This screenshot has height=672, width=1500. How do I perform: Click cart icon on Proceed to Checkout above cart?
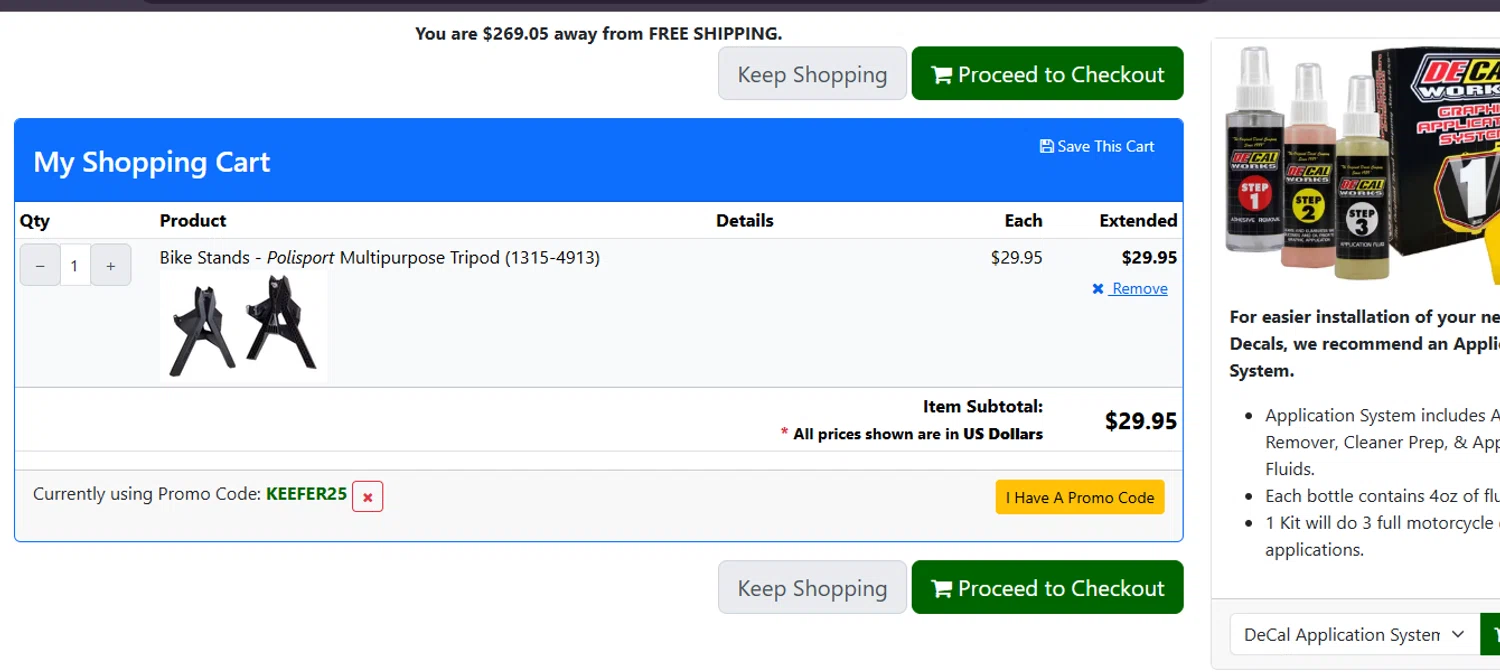pyautogui.click(x=941, y=75)
